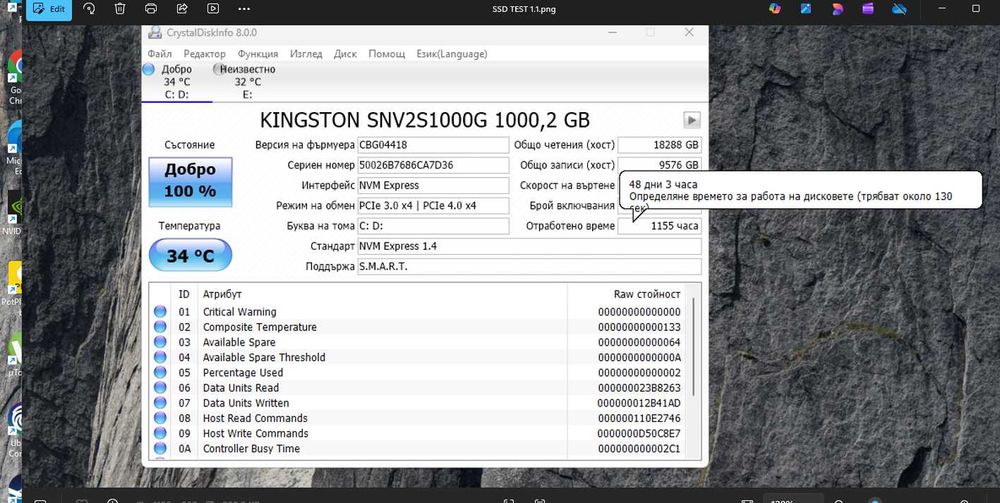Click power-on hours value 1155 часа
The height and width of the screenshot is (503, 1000).
[659, 226]
